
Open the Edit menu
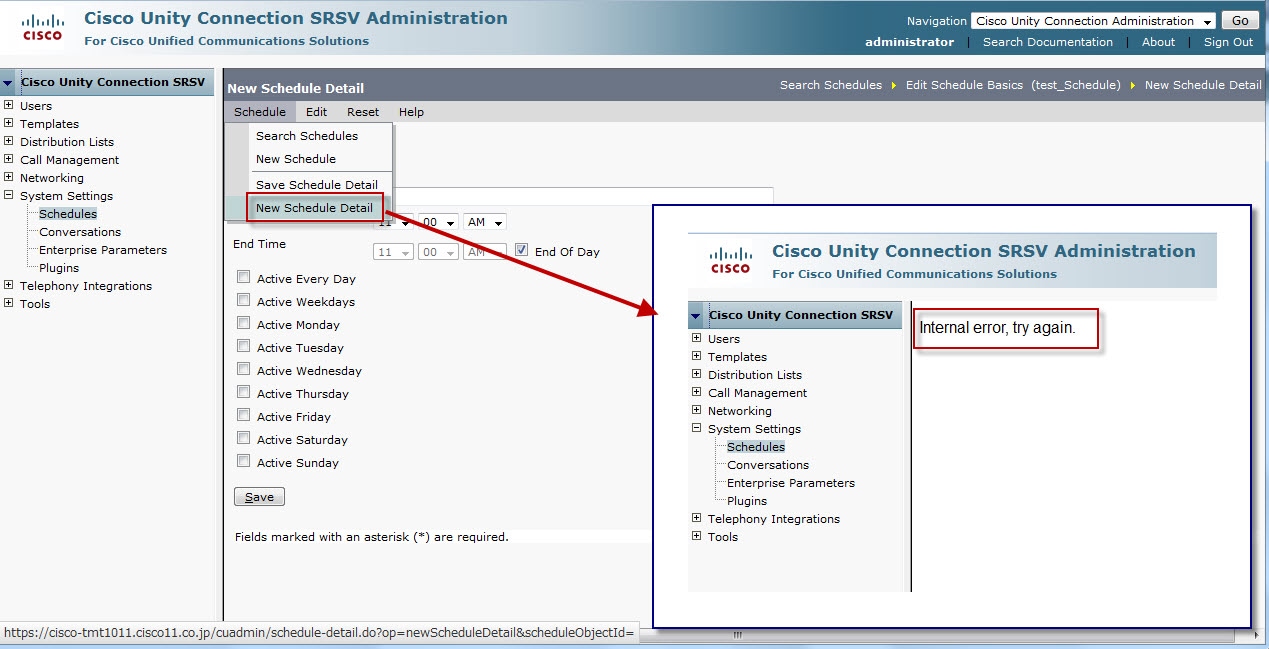(x=316, y=112)
